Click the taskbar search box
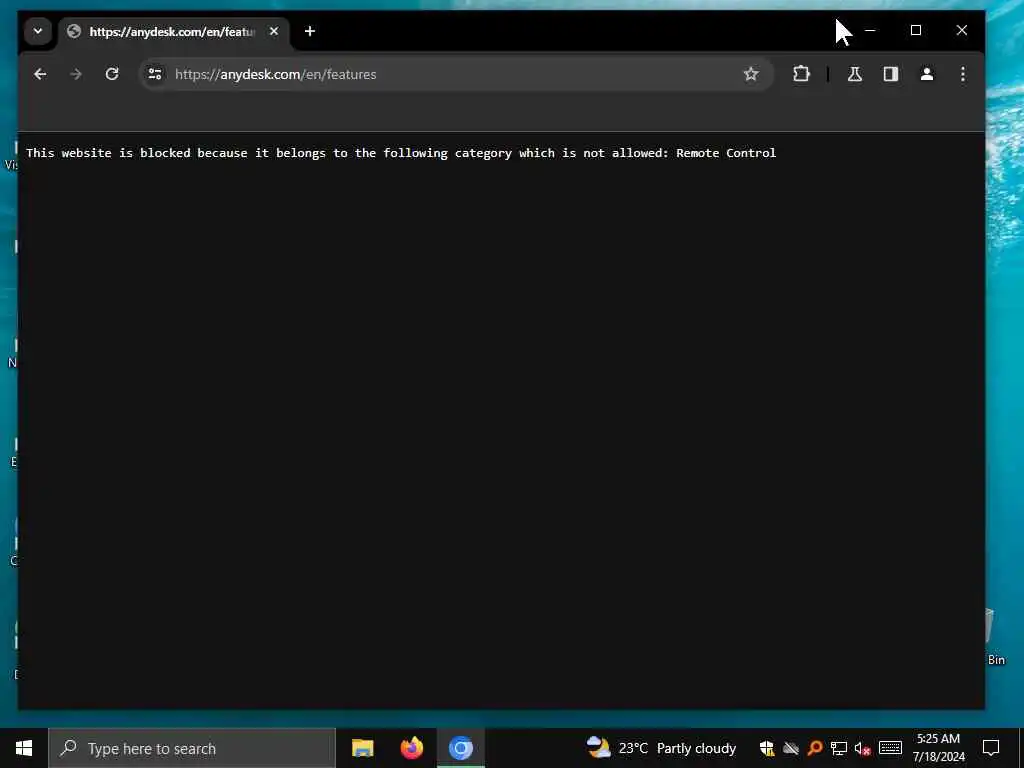Image resolution: width=1024 pixels, height=768 pixels. pyautogui.click(x=192, y=748)
